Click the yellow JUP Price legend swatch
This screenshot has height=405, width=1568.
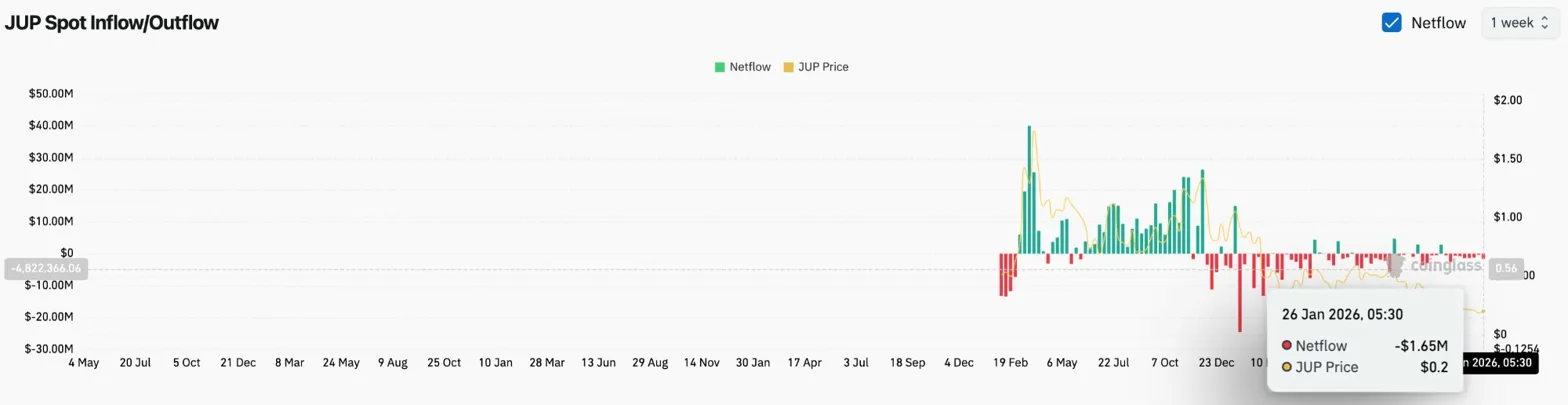tap(787, 67)
